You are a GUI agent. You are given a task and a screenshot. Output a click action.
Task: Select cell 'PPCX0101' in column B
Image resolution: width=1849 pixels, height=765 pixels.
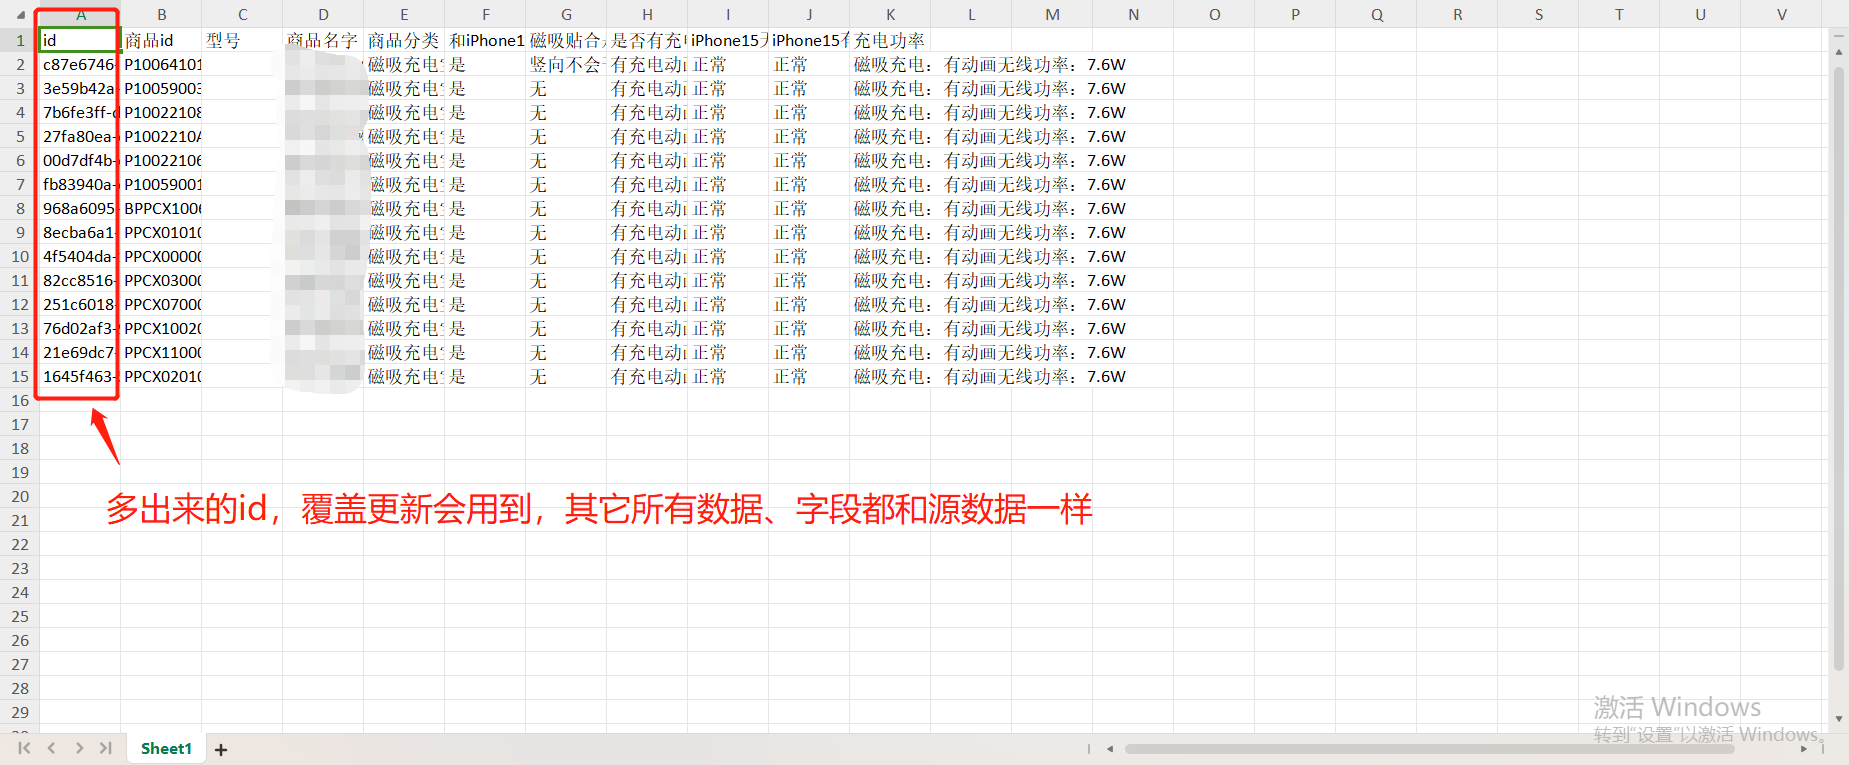click(161, 232)
